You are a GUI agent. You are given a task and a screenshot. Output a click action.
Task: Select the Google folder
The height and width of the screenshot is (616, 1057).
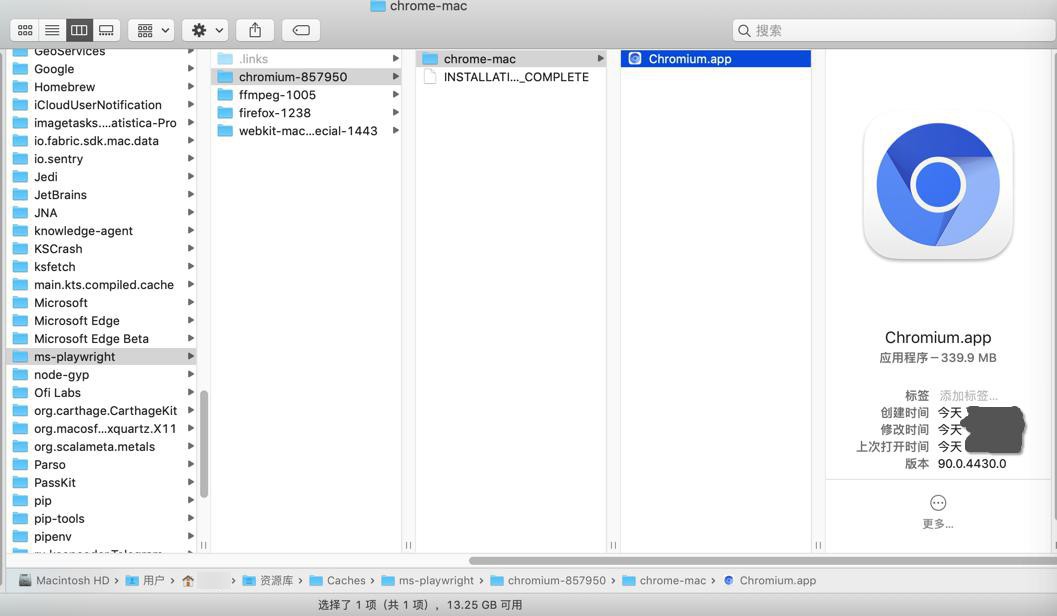(103, 69)
